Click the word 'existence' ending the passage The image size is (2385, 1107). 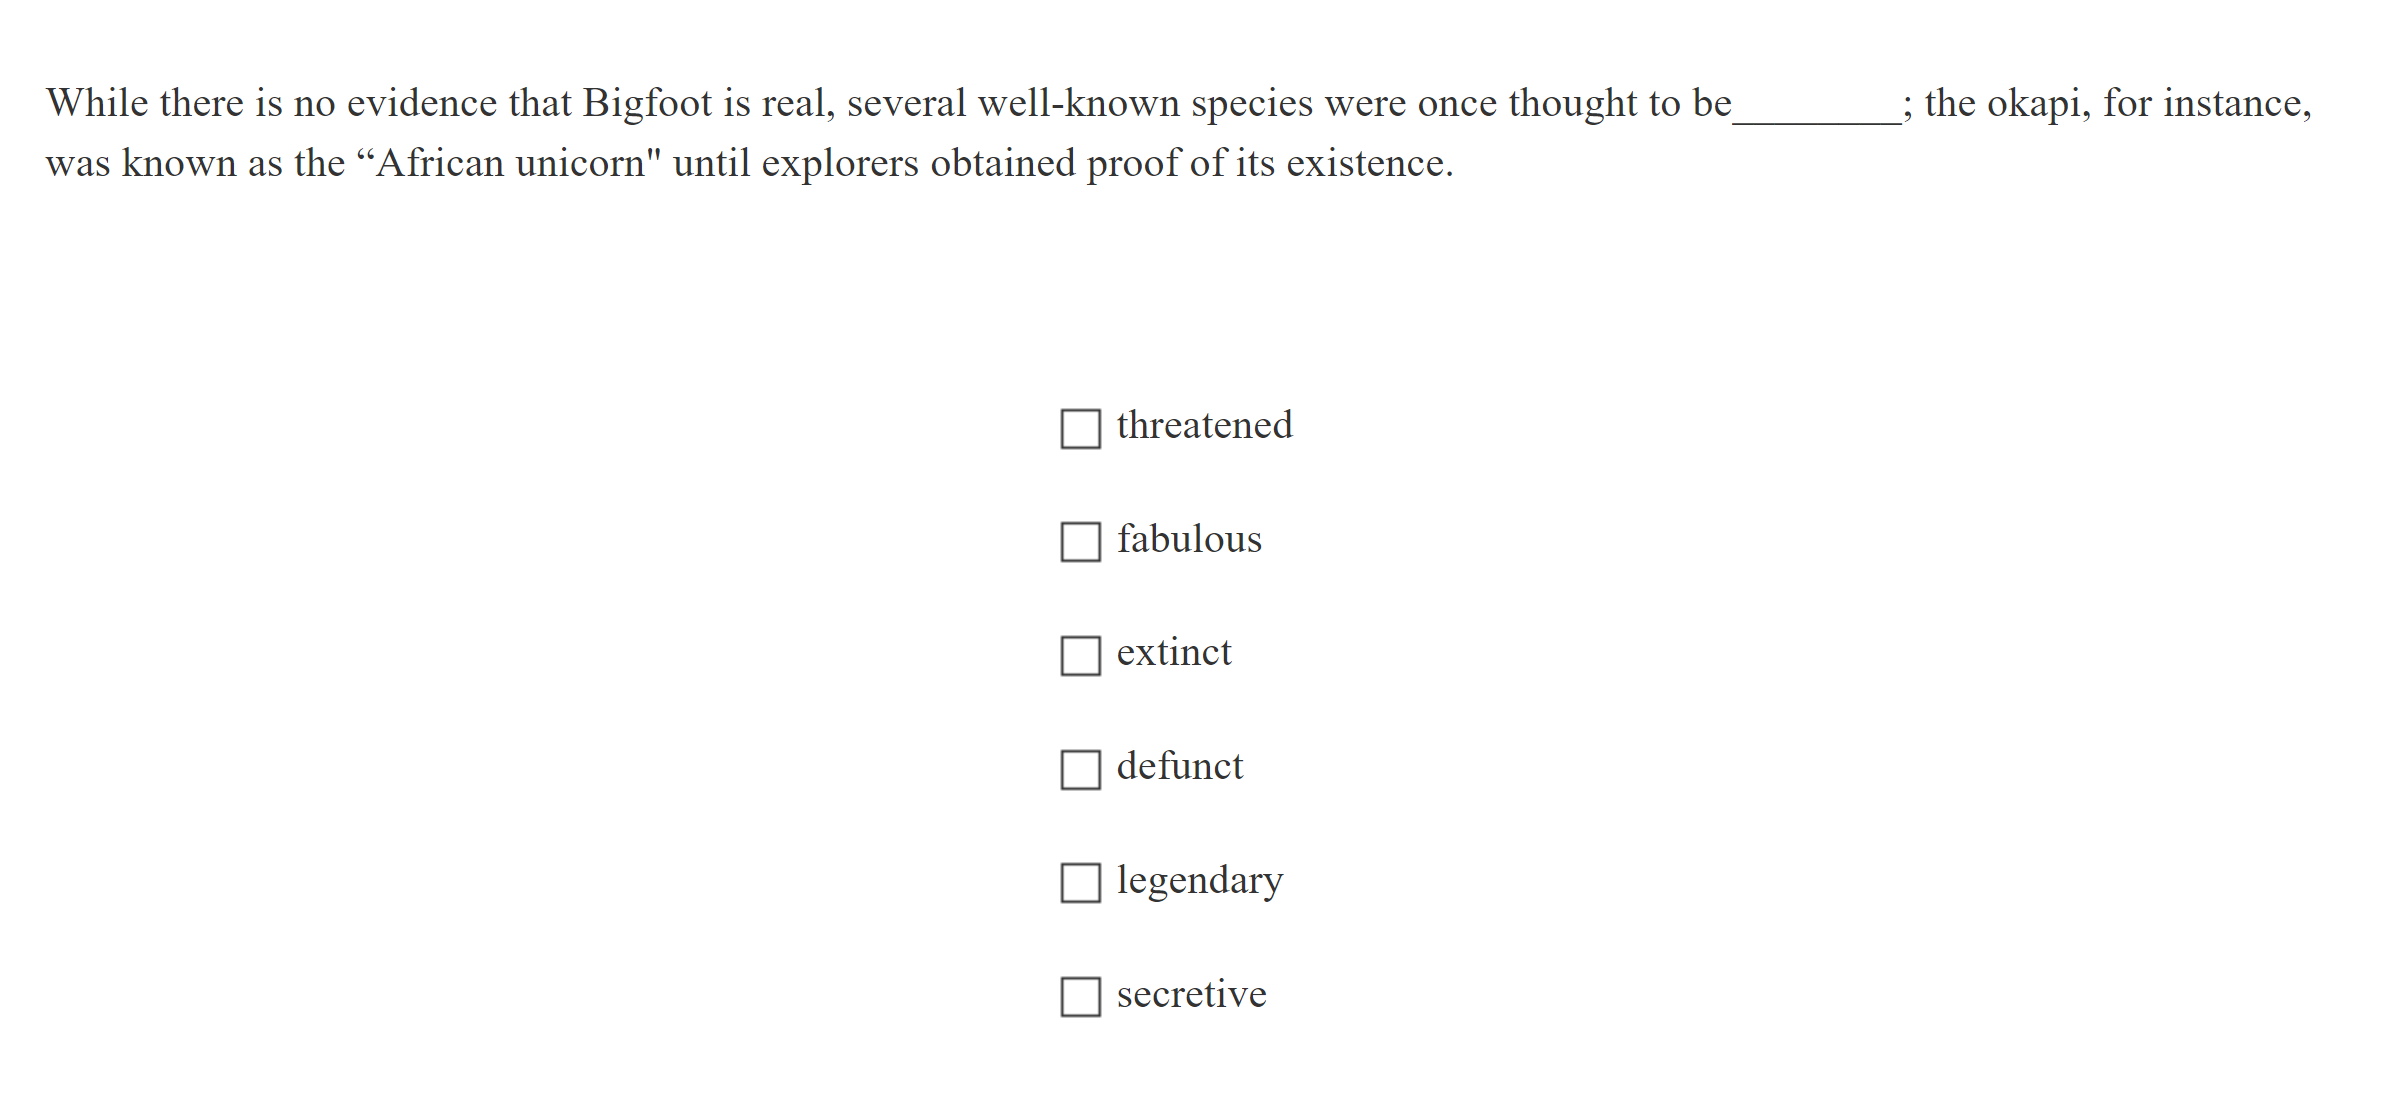click(1365, 164)
